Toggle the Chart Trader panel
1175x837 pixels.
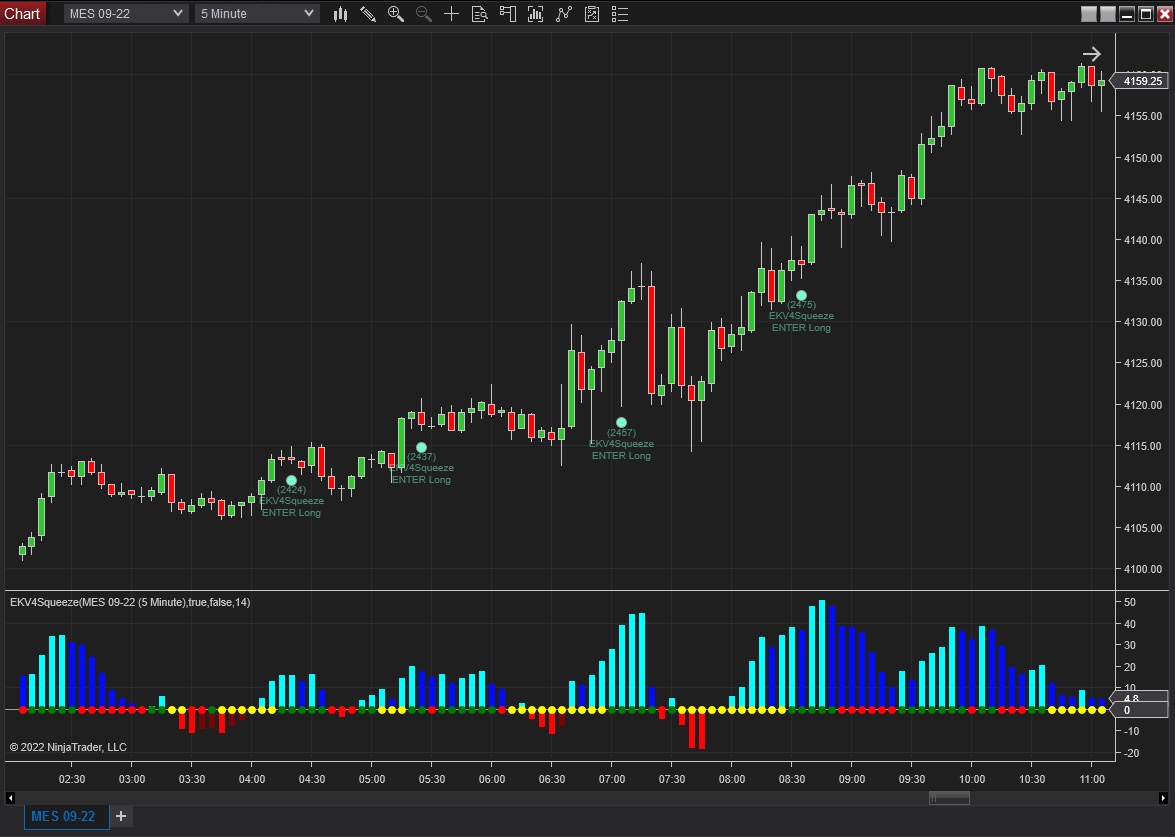[507, 13]
